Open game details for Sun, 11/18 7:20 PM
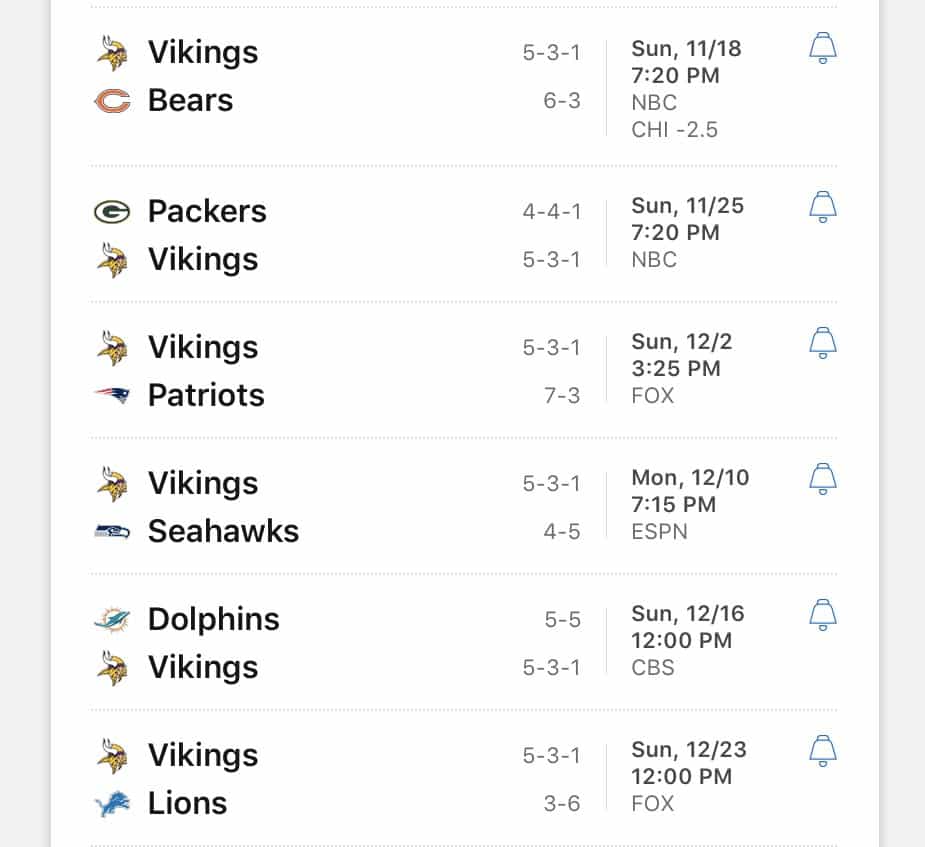Screen dimensions: 925x847 686,62
